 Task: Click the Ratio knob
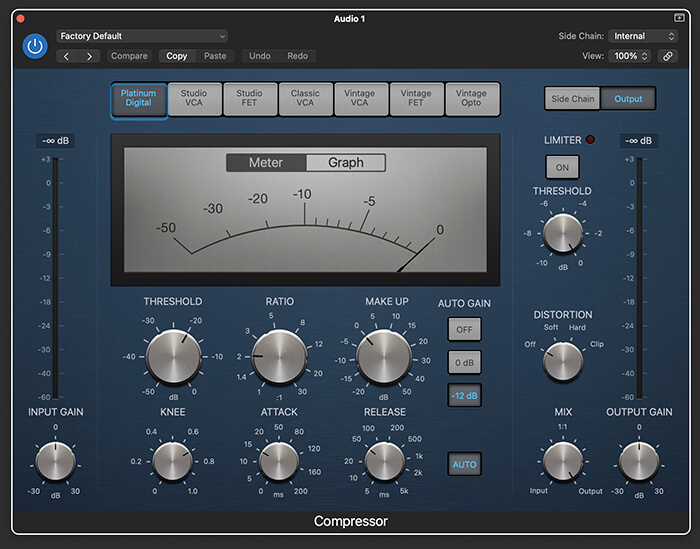279,357
